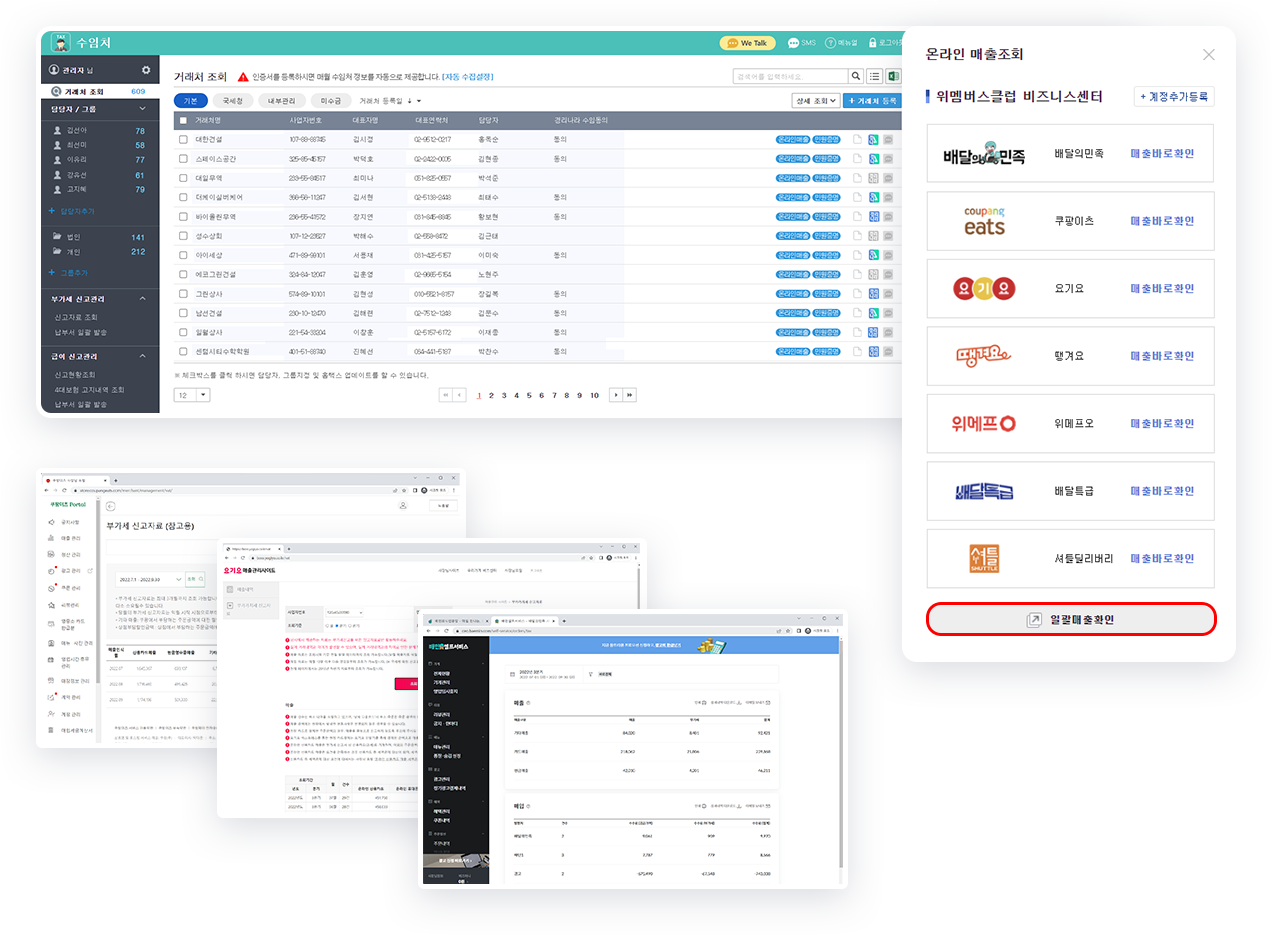Open the rows-per-page dropdown showing 12
Screen dimensions: 1272x935
click(192, 395)
